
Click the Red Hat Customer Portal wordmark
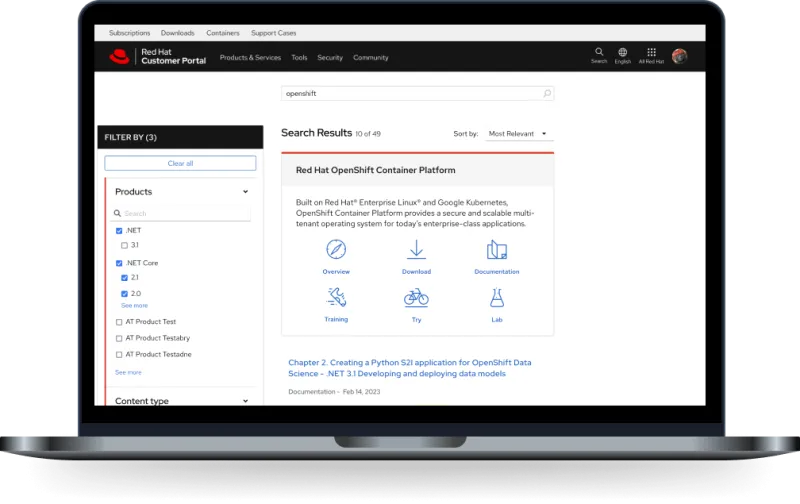coord(173,56)
